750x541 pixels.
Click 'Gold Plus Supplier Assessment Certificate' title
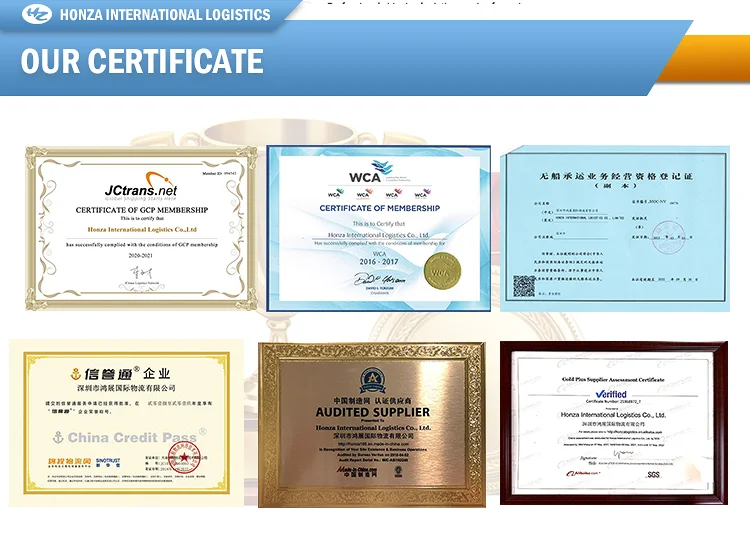pos(613,379)
